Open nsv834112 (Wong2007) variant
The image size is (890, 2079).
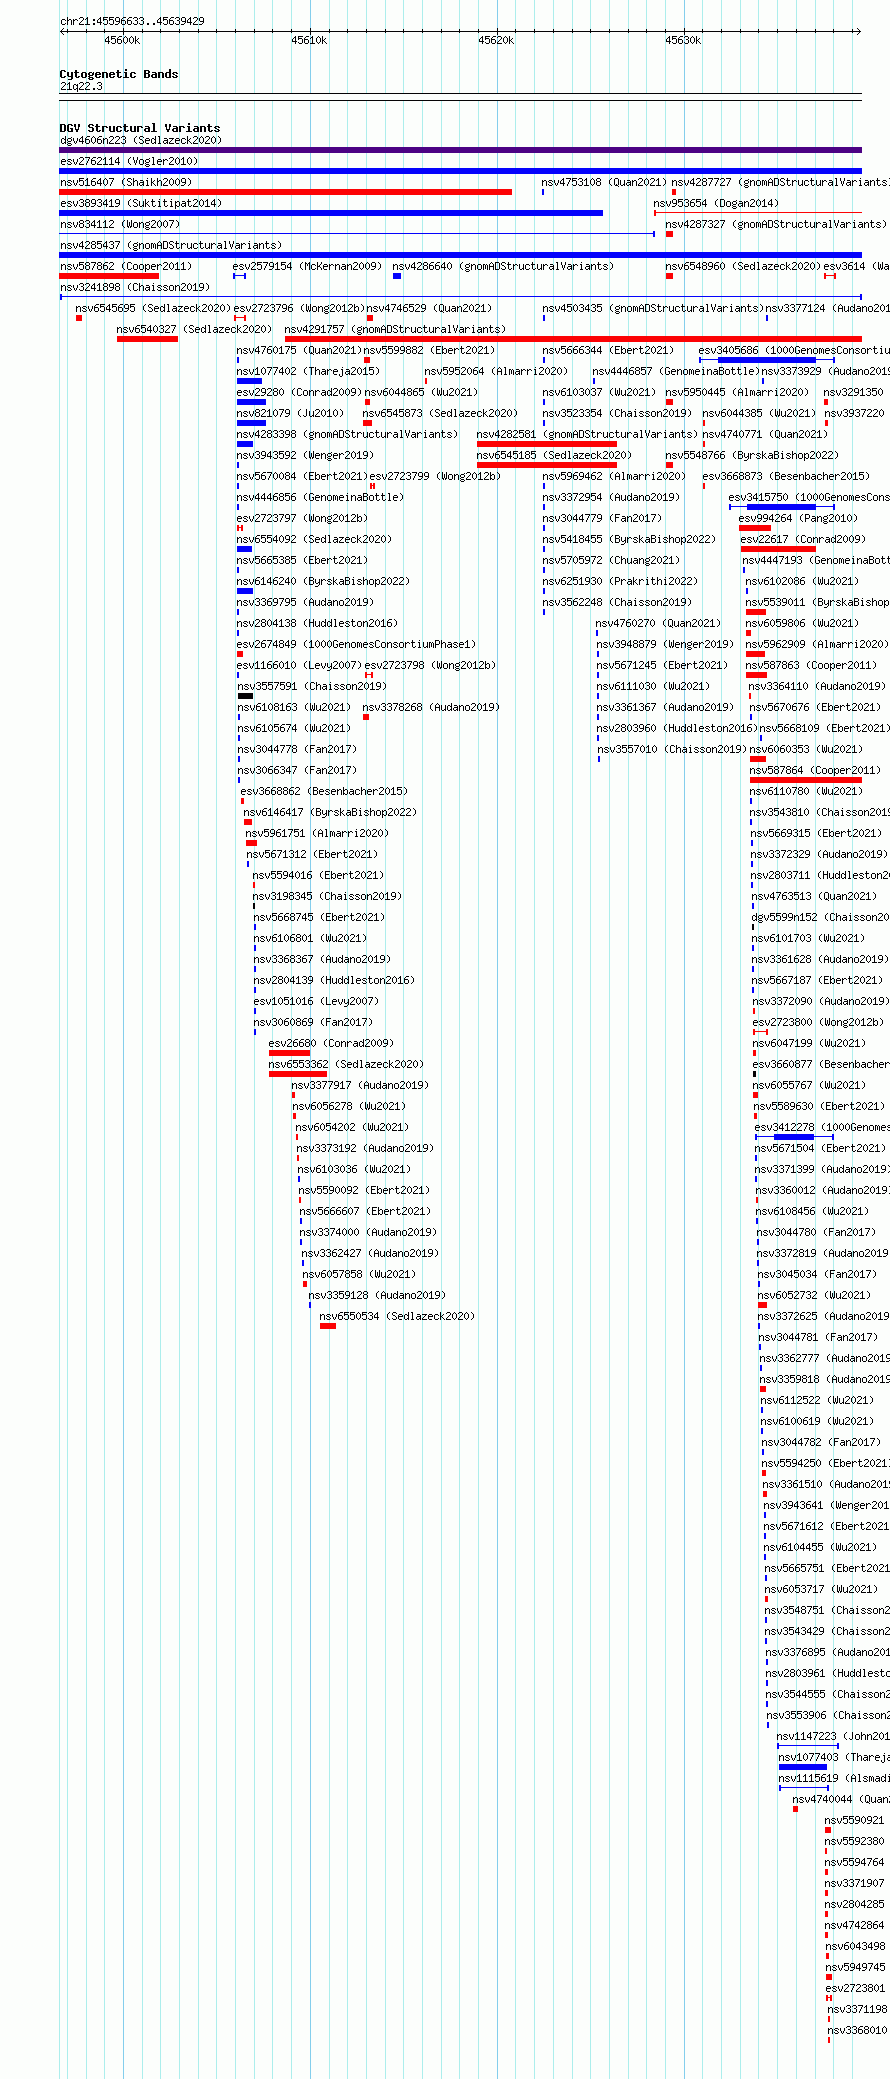(120, 225)
